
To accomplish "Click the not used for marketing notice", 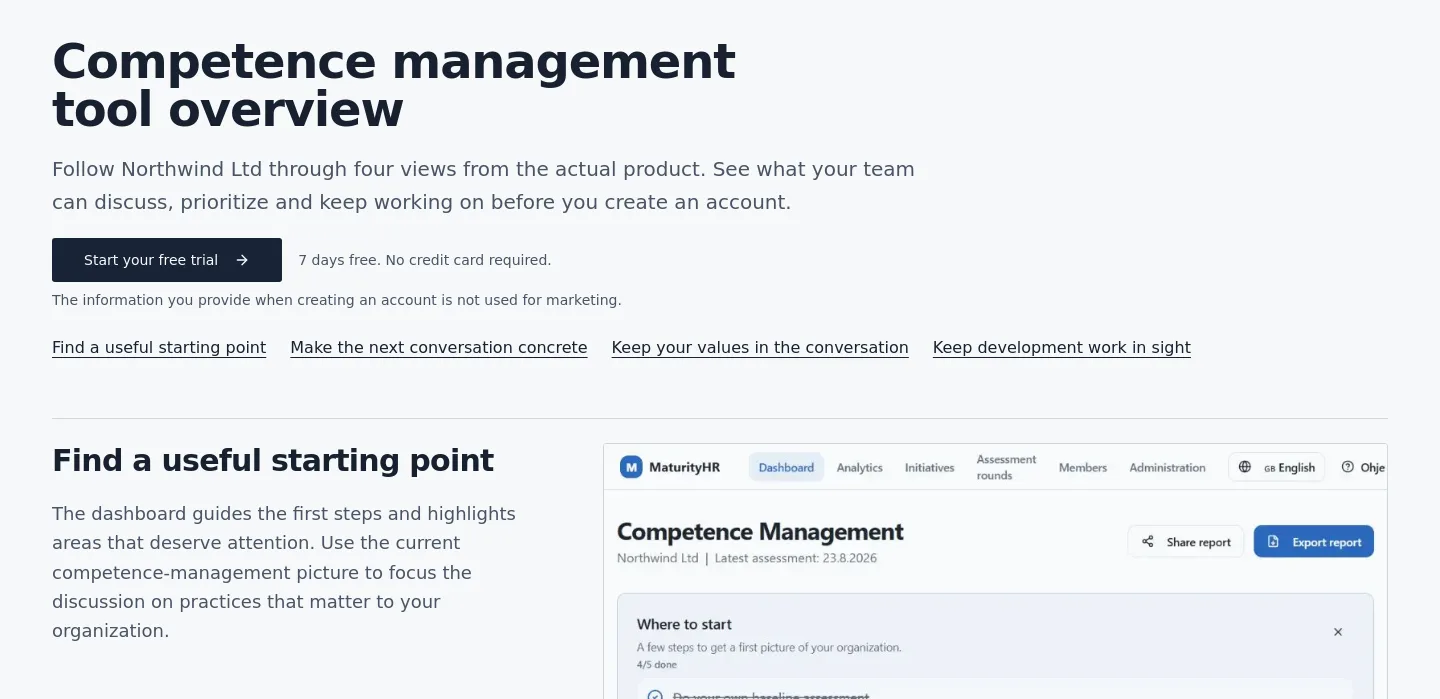I will pyautogui.click(x=337, y=300).
